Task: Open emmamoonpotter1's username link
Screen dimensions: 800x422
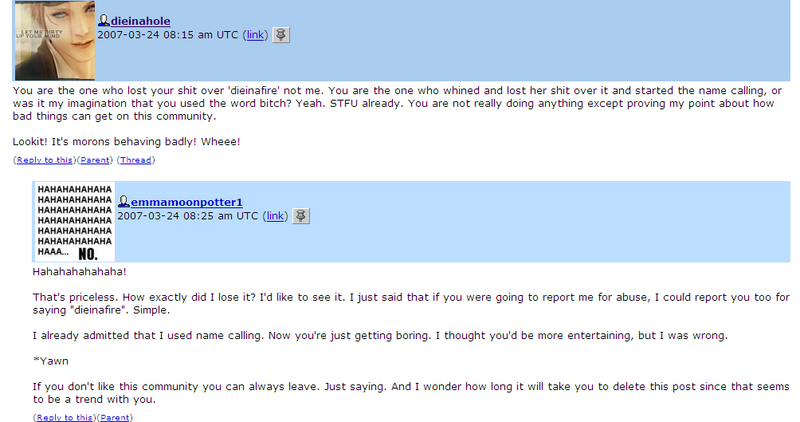Action: (x=187, y=202)
